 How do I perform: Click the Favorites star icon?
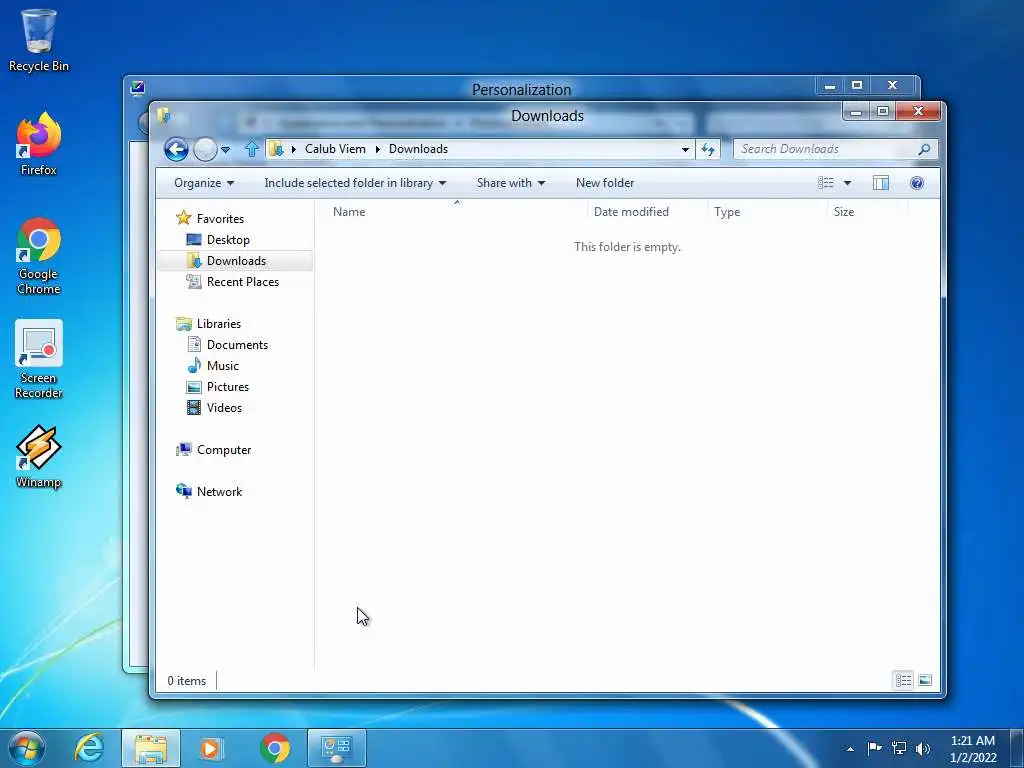[x=184, y=218]
